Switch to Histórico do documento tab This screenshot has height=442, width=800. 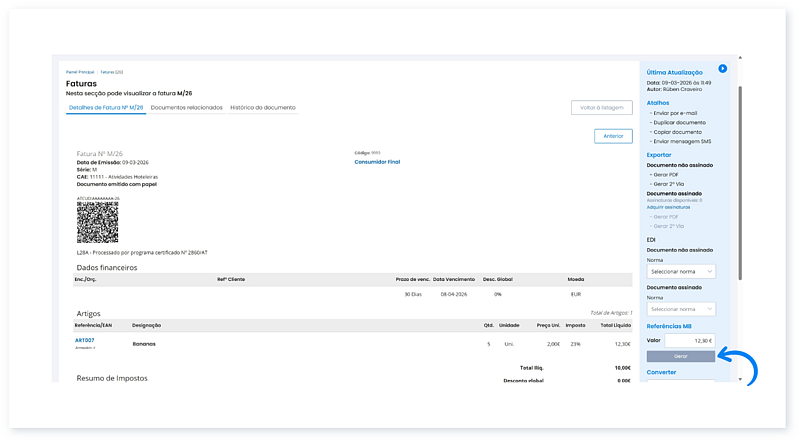[263, 107]
